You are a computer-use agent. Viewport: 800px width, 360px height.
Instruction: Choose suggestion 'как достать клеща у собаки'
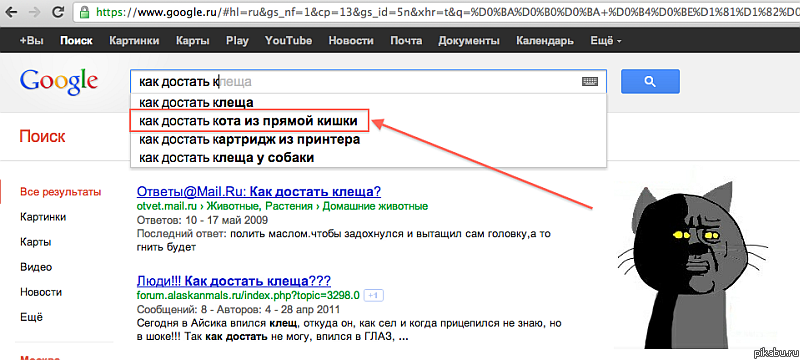368,158
